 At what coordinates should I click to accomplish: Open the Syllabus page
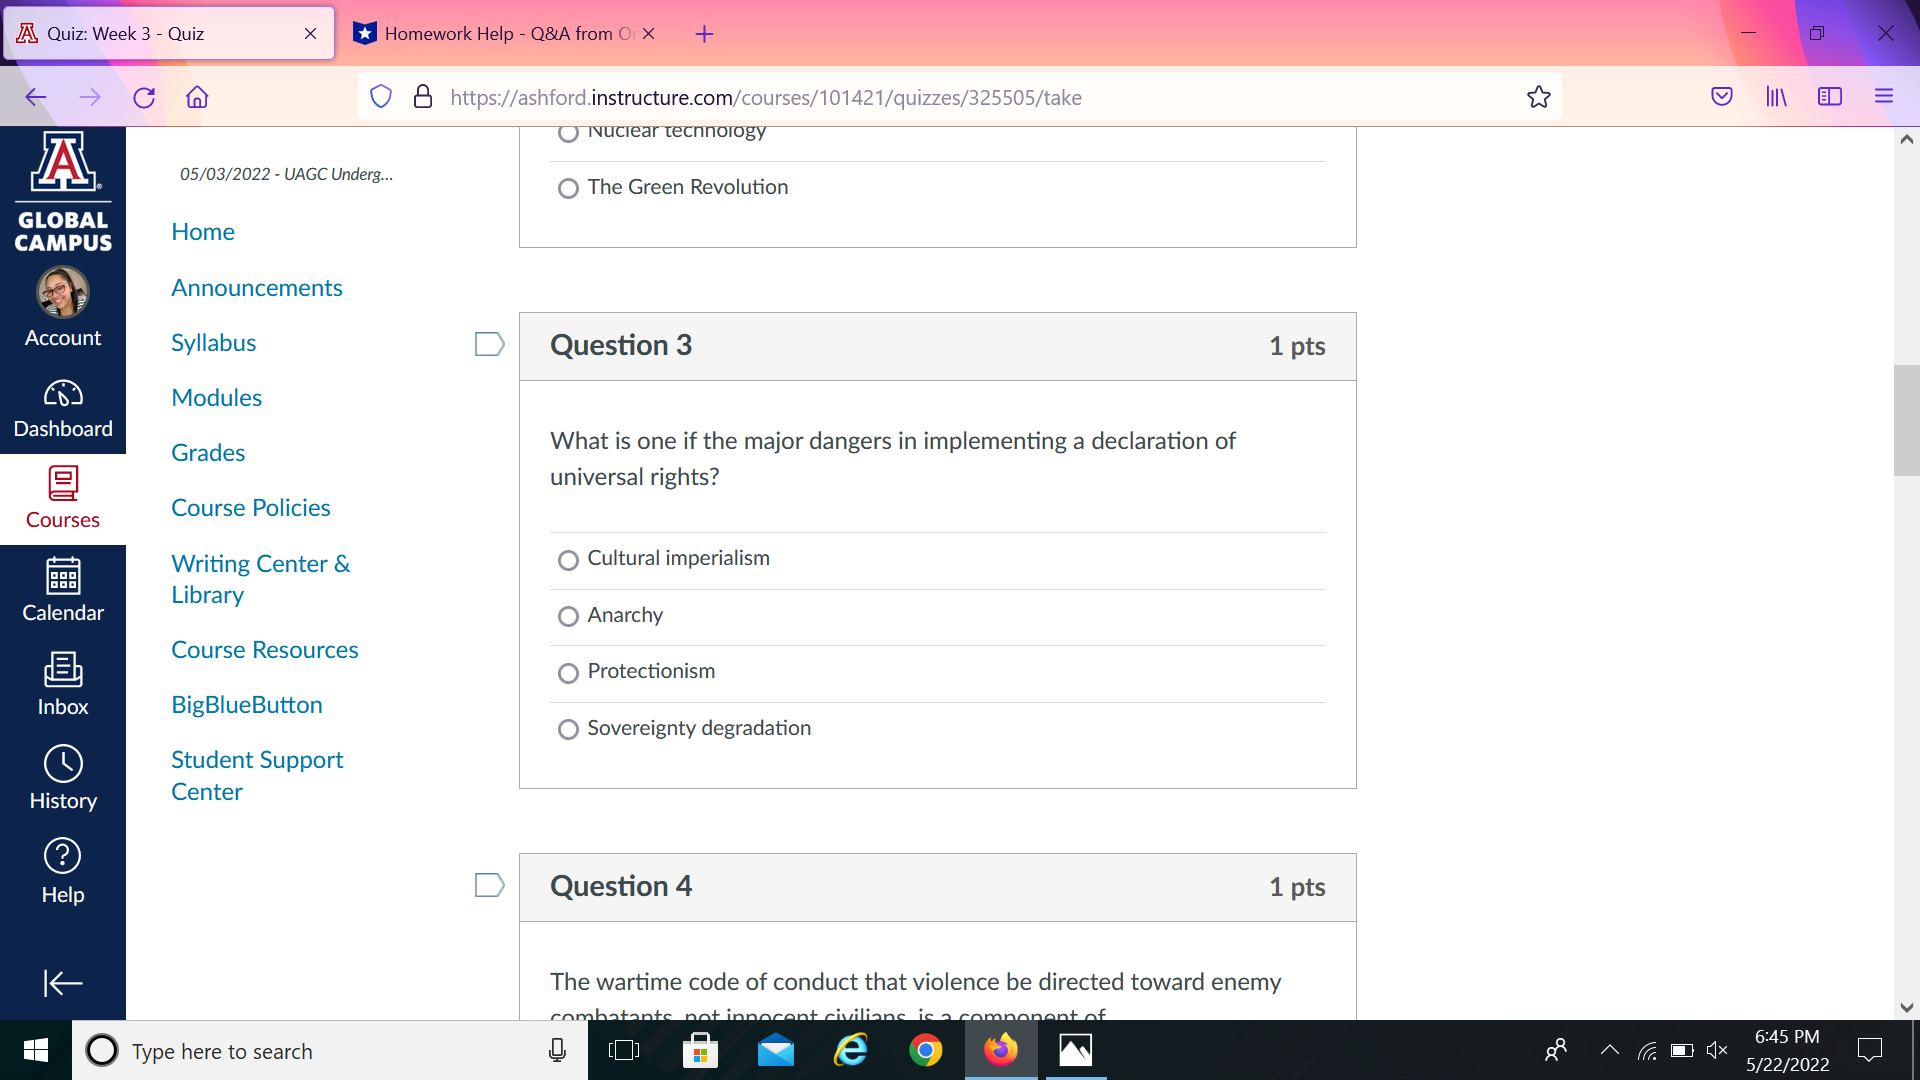[213, 342]
